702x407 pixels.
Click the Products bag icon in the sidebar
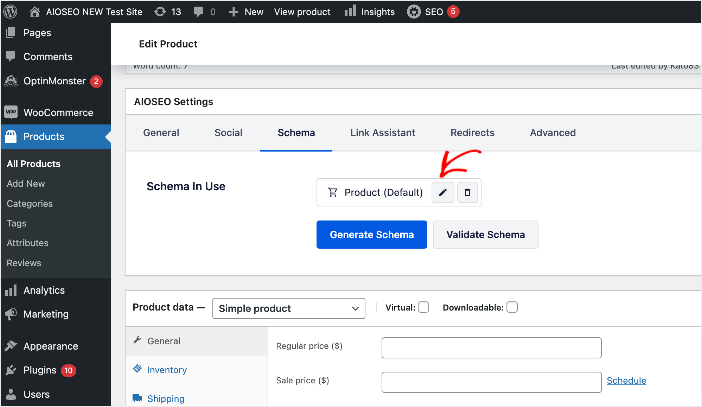coord(11,136)
